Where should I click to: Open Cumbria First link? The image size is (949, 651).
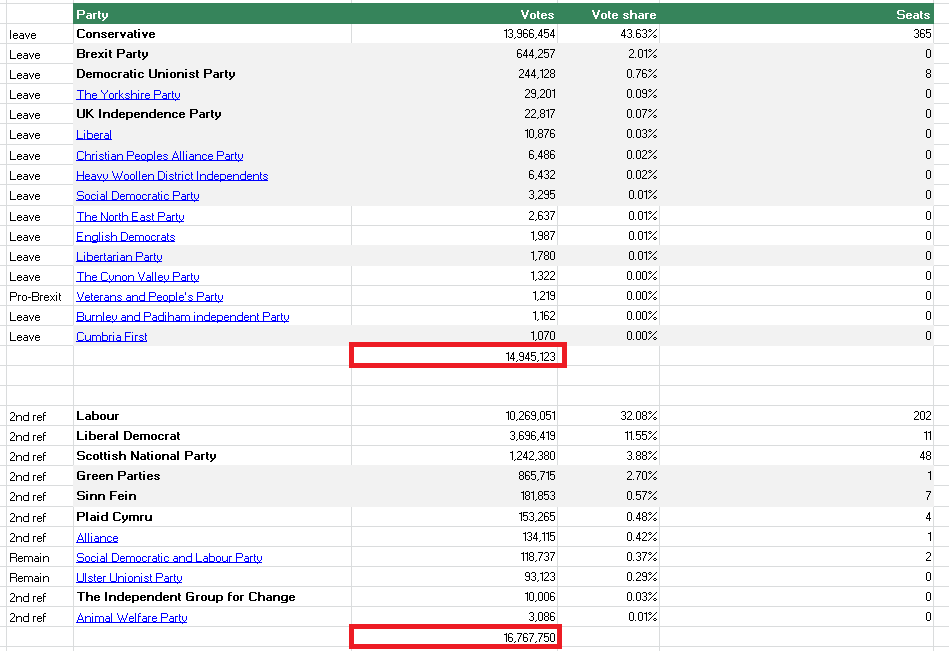click(111, 336)
